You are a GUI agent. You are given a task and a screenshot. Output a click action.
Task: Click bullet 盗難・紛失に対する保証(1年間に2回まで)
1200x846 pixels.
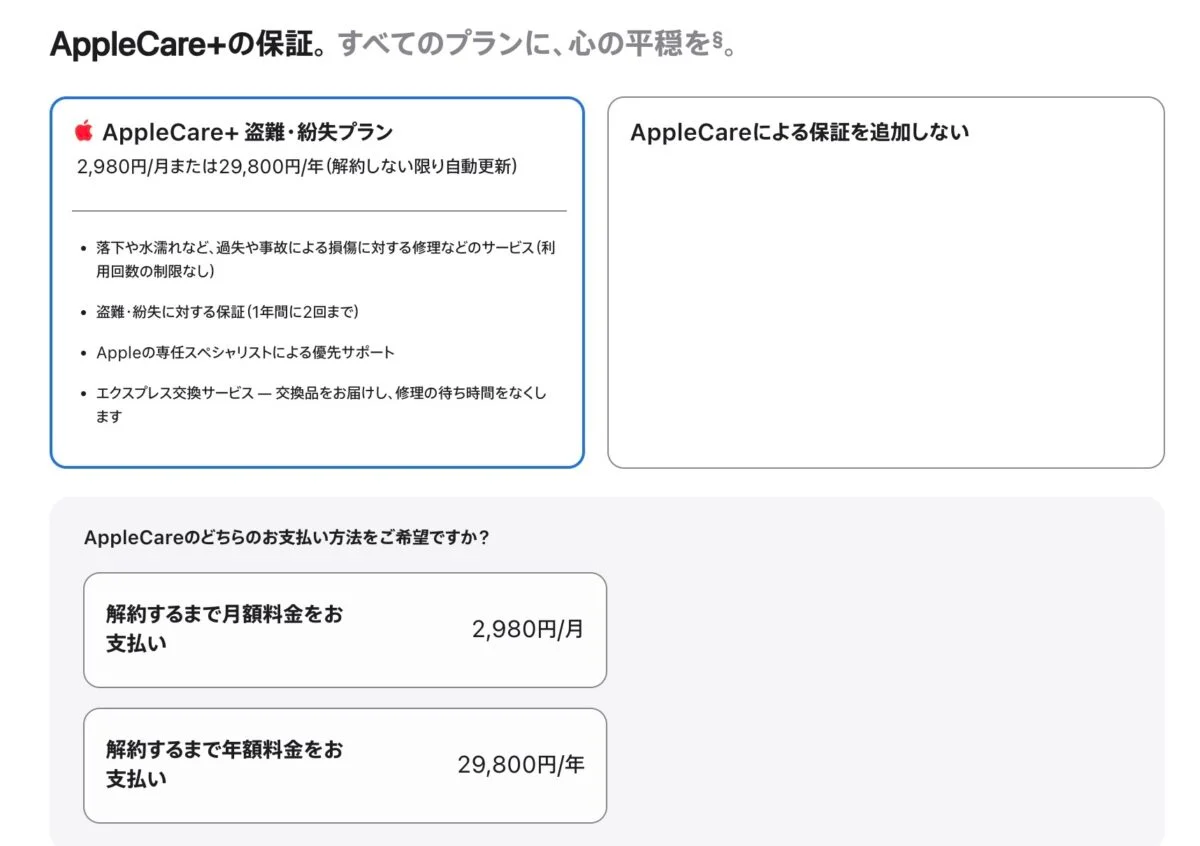coord(227,312)
